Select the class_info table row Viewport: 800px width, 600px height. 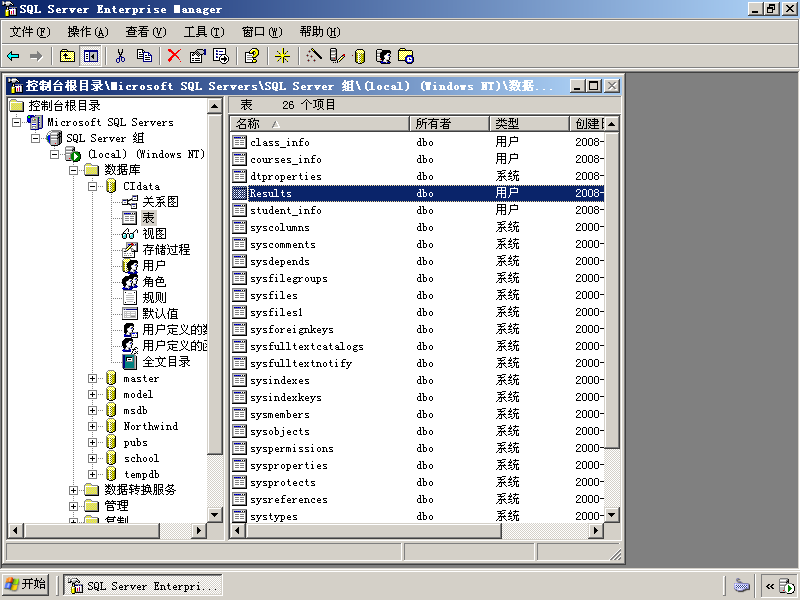click(417, 142)
